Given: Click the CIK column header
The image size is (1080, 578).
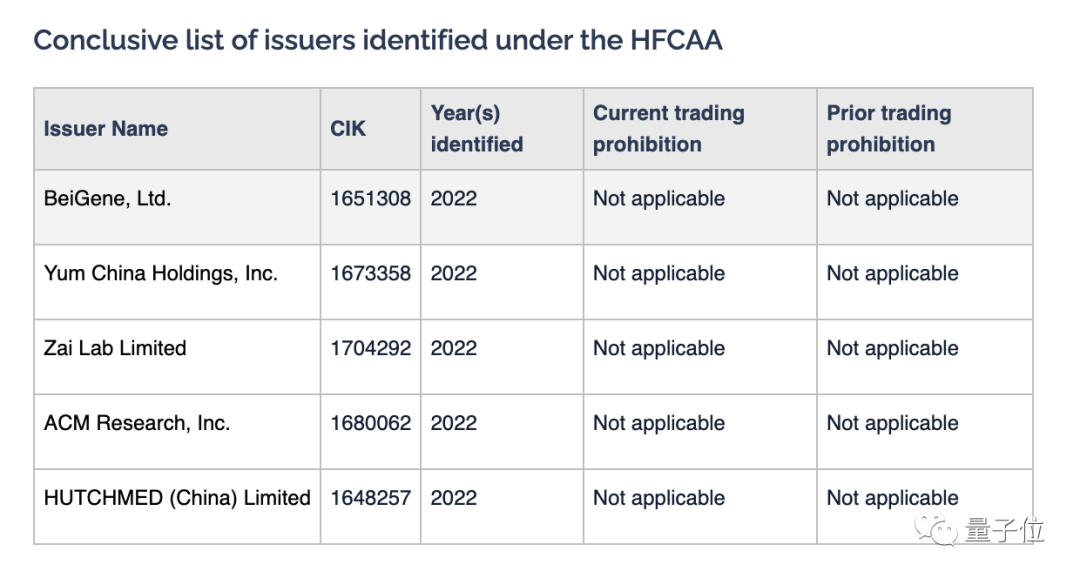Looking at the screenshot, I should point(348,129).
